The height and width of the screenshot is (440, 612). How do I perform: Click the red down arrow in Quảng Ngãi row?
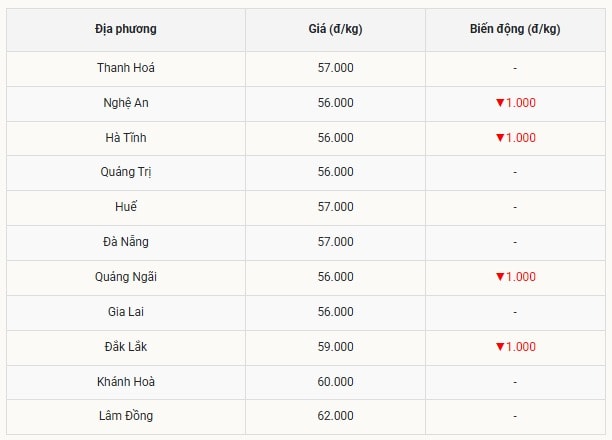point(500,277)
